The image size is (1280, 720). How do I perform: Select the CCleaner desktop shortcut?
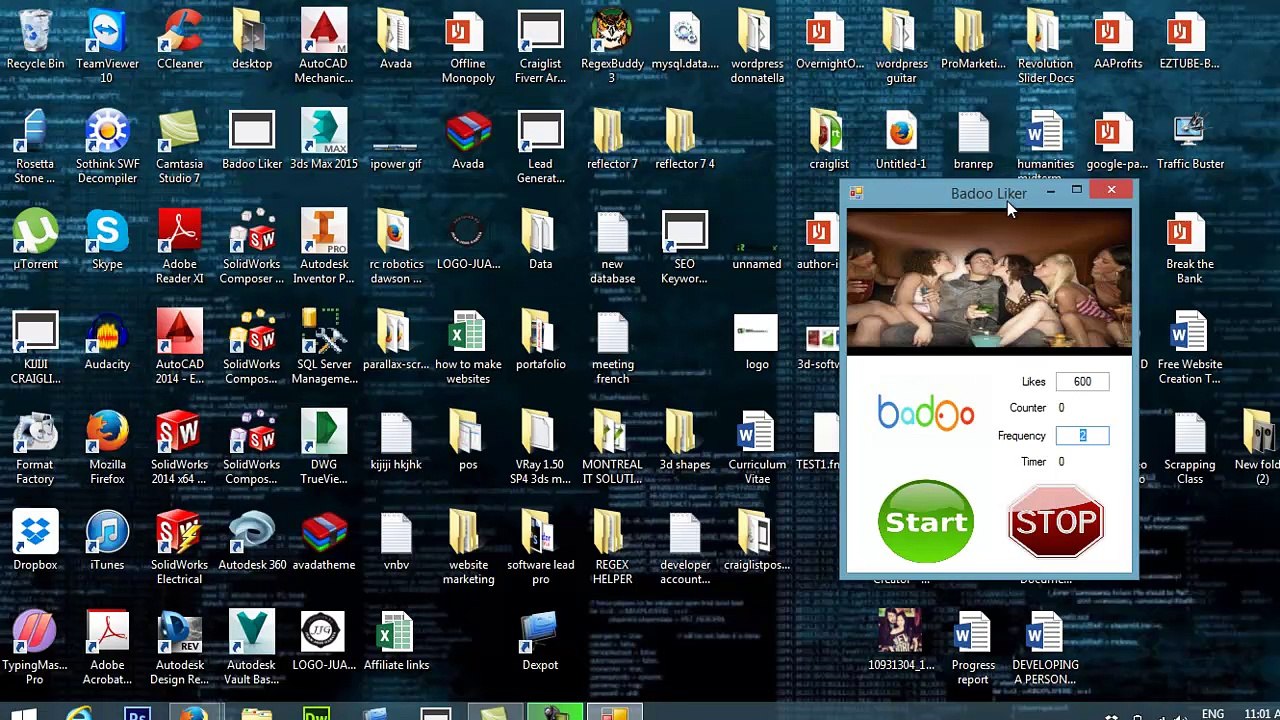(x=180, y=40)
